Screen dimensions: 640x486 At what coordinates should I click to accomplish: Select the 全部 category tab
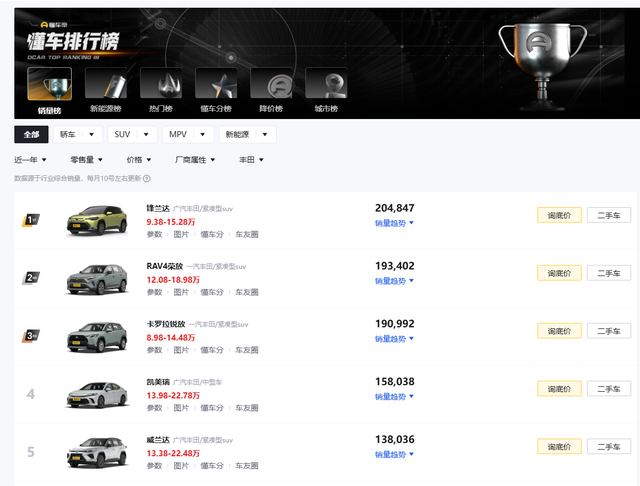click(x=31, y=134)
